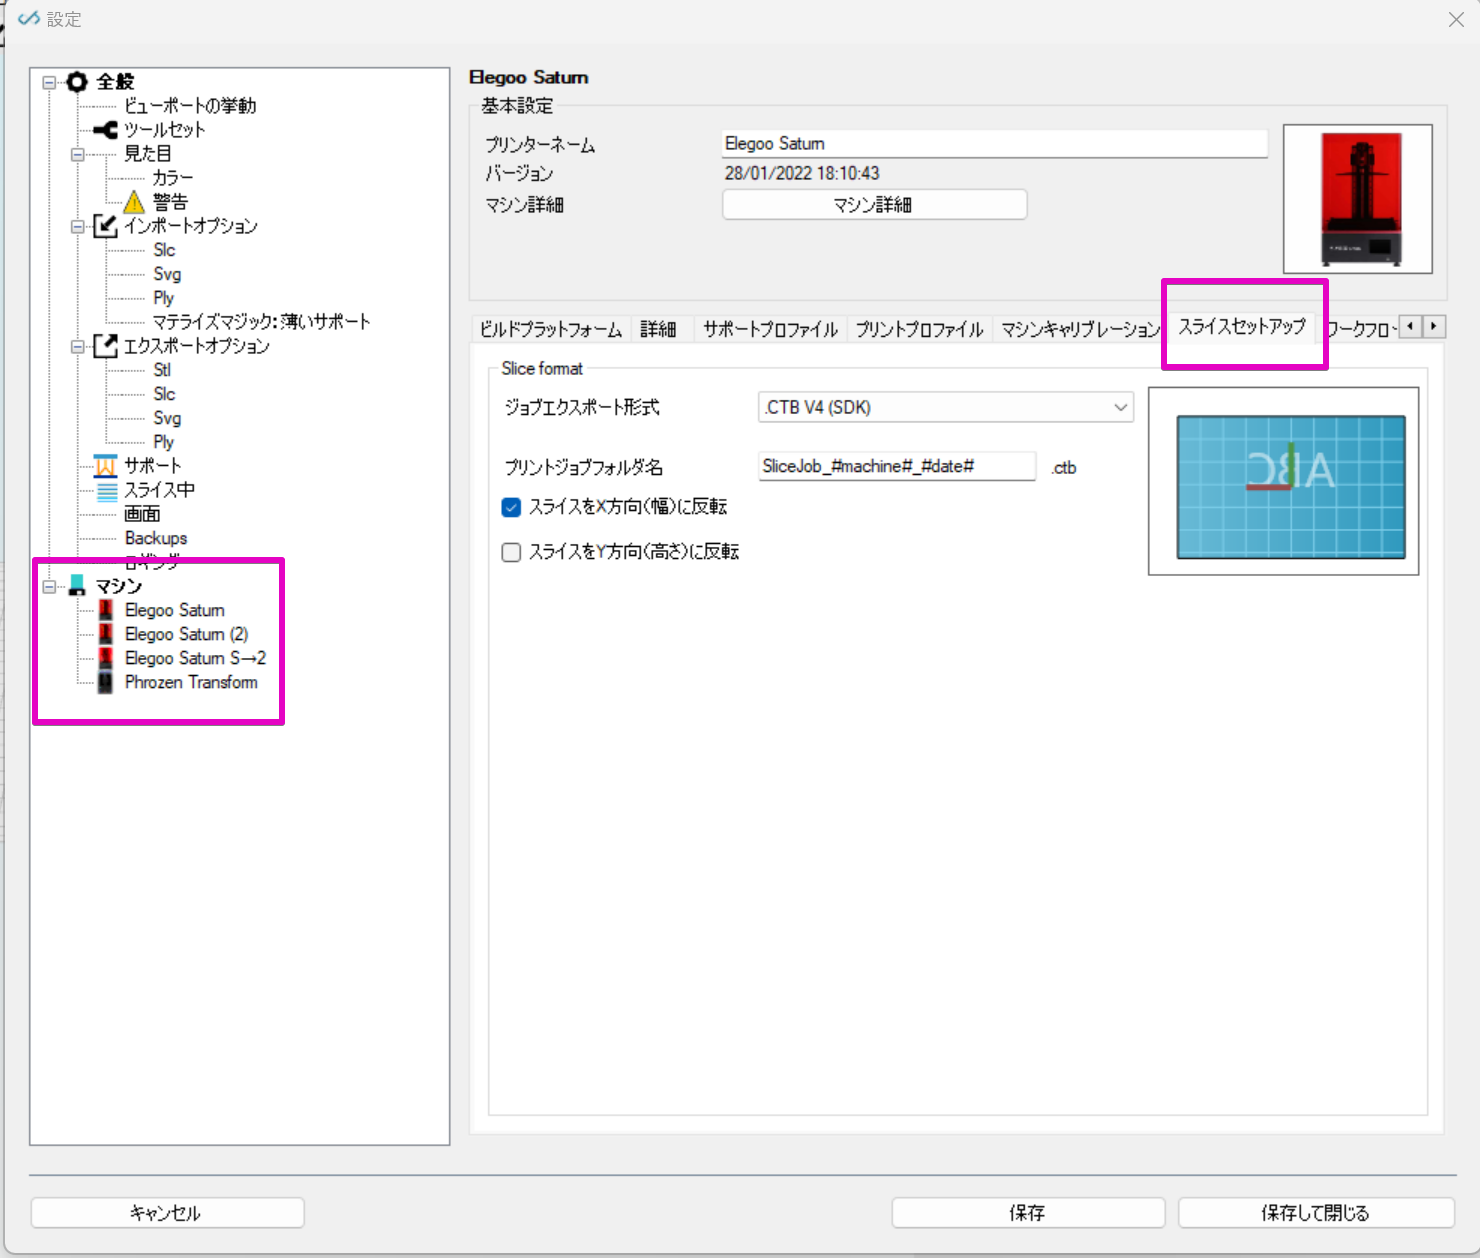Switch to the 詳細 tab
The height and width of the screenshot is (1258, 1480).
point(659,329)
